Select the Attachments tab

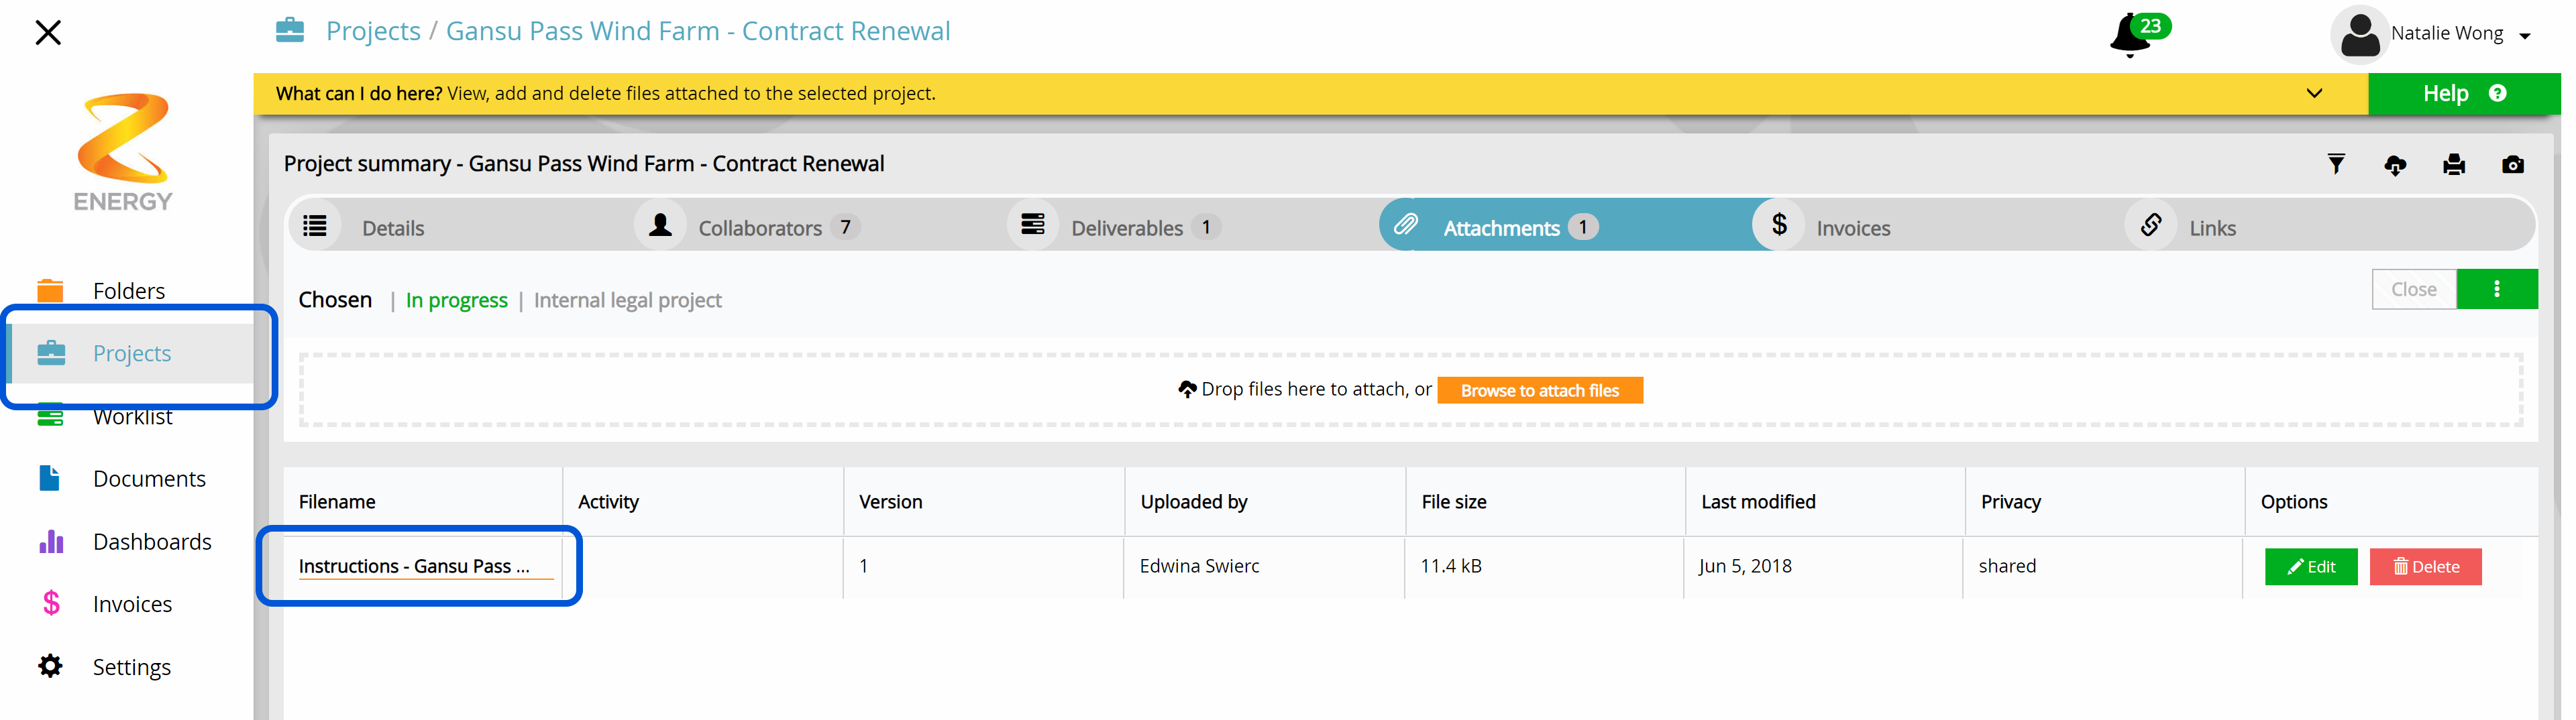[x=1565, y=226]
